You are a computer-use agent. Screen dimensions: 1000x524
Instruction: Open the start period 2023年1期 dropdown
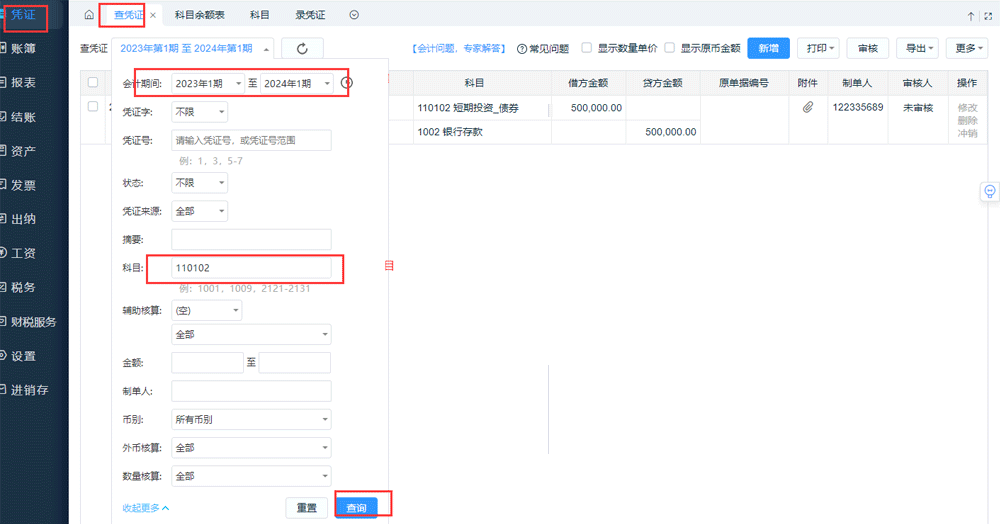point(208,83)
